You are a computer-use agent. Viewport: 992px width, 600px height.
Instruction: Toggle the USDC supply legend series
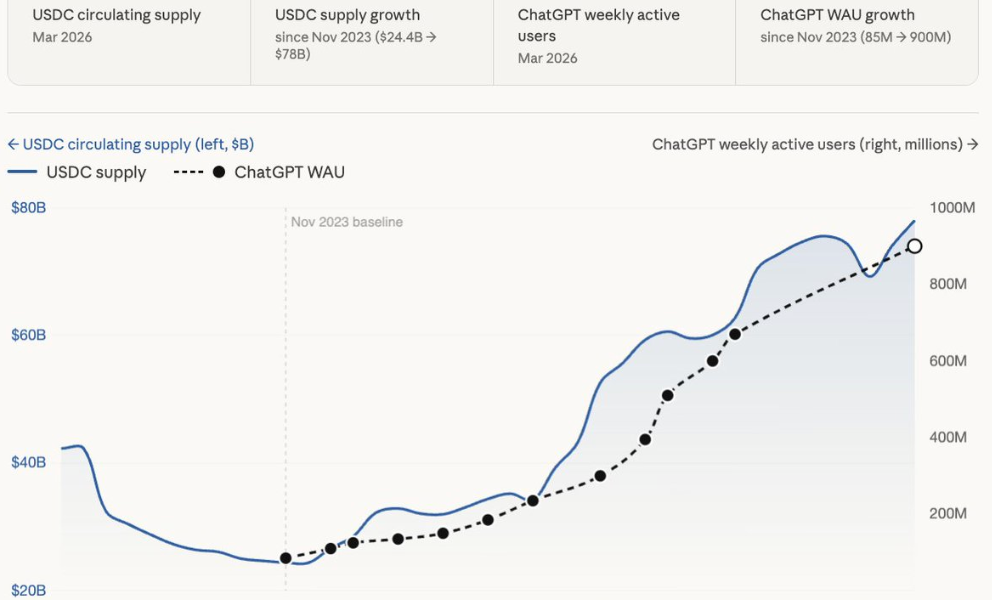[x=96, y=172]
